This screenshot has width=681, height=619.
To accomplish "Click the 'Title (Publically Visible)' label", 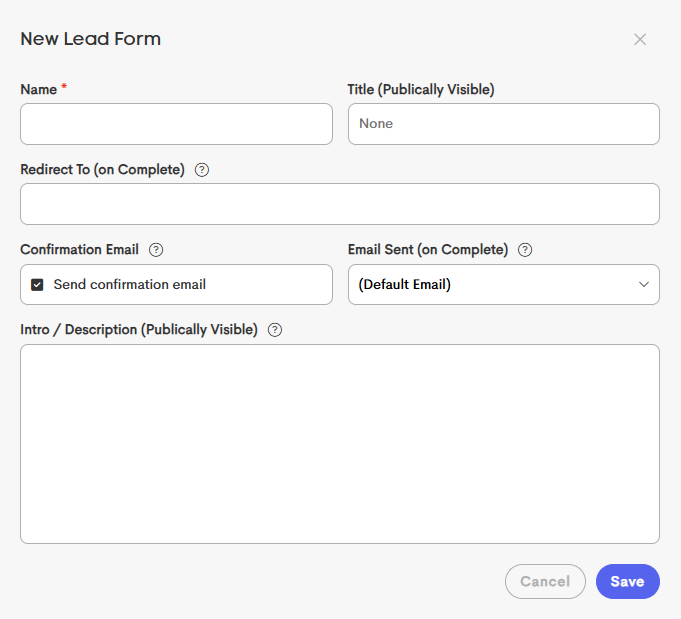I will (x=421, y=90).
